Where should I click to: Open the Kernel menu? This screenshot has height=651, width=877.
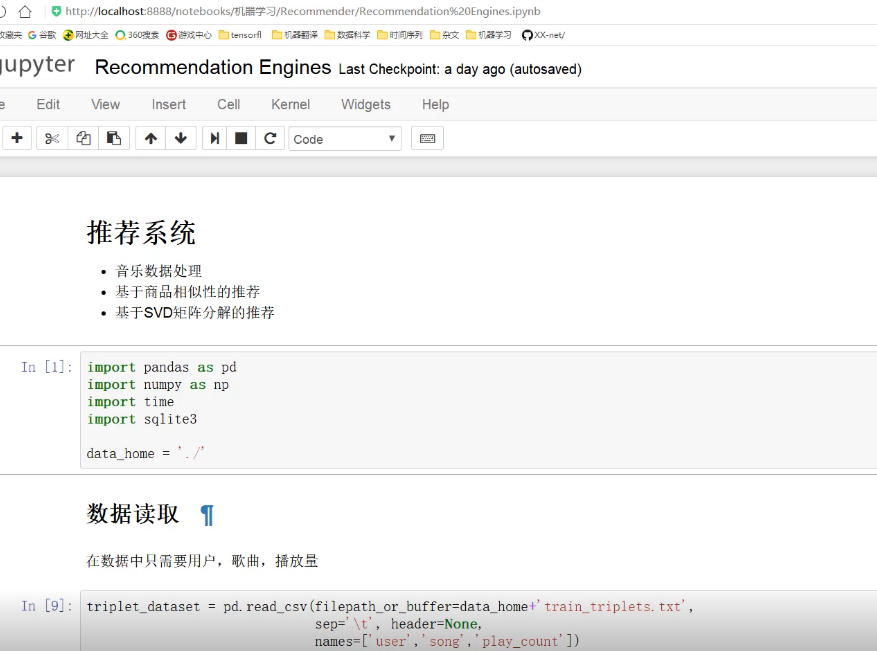[x=290, y=104]
